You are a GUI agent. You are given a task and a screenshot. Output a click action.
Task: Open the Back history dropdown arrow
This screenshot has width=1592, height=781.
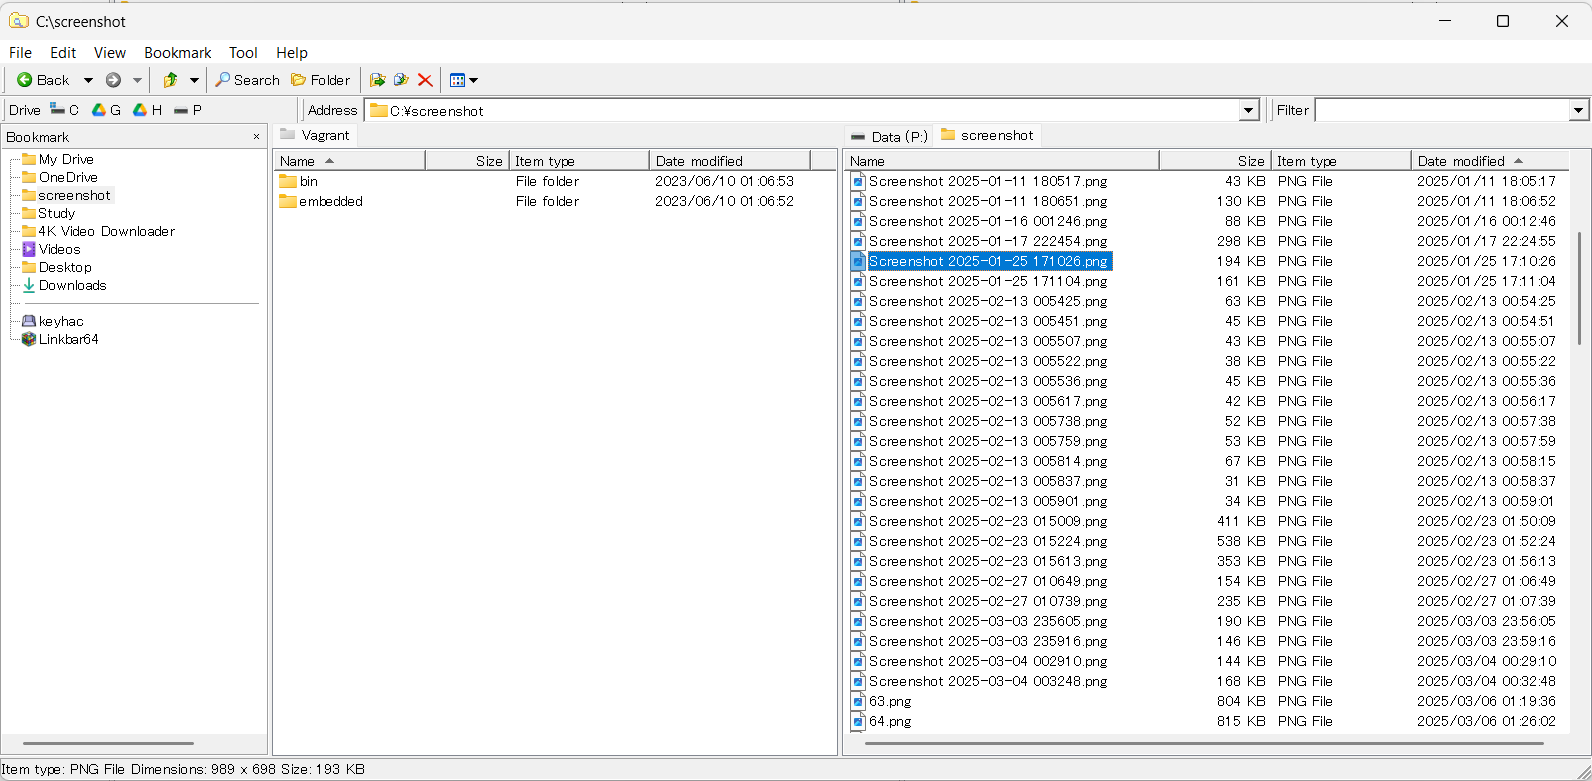coord(88,80)
